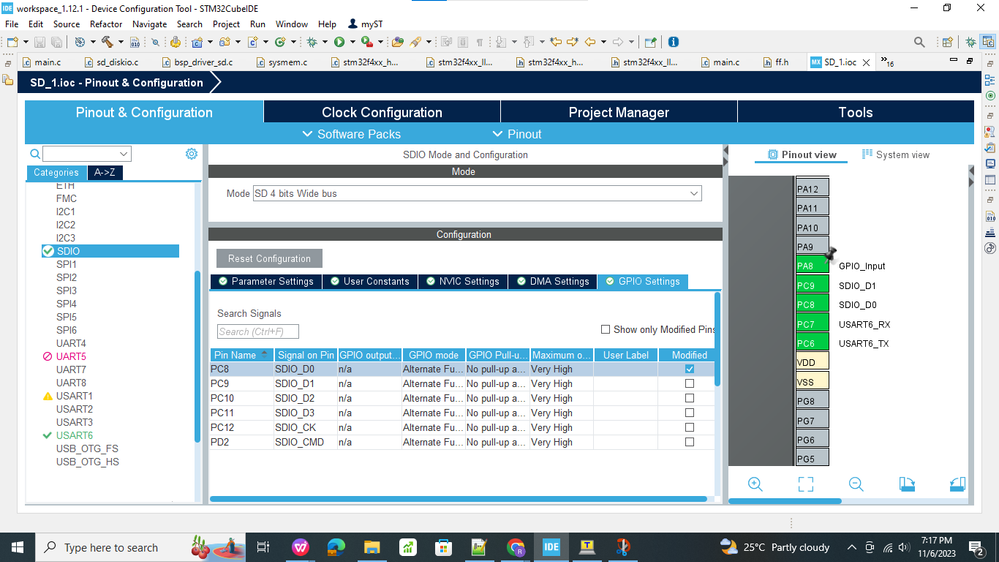Screen dimensions: 999x562
Task: Click the Build hammer icon
Action: click(107, 42)
